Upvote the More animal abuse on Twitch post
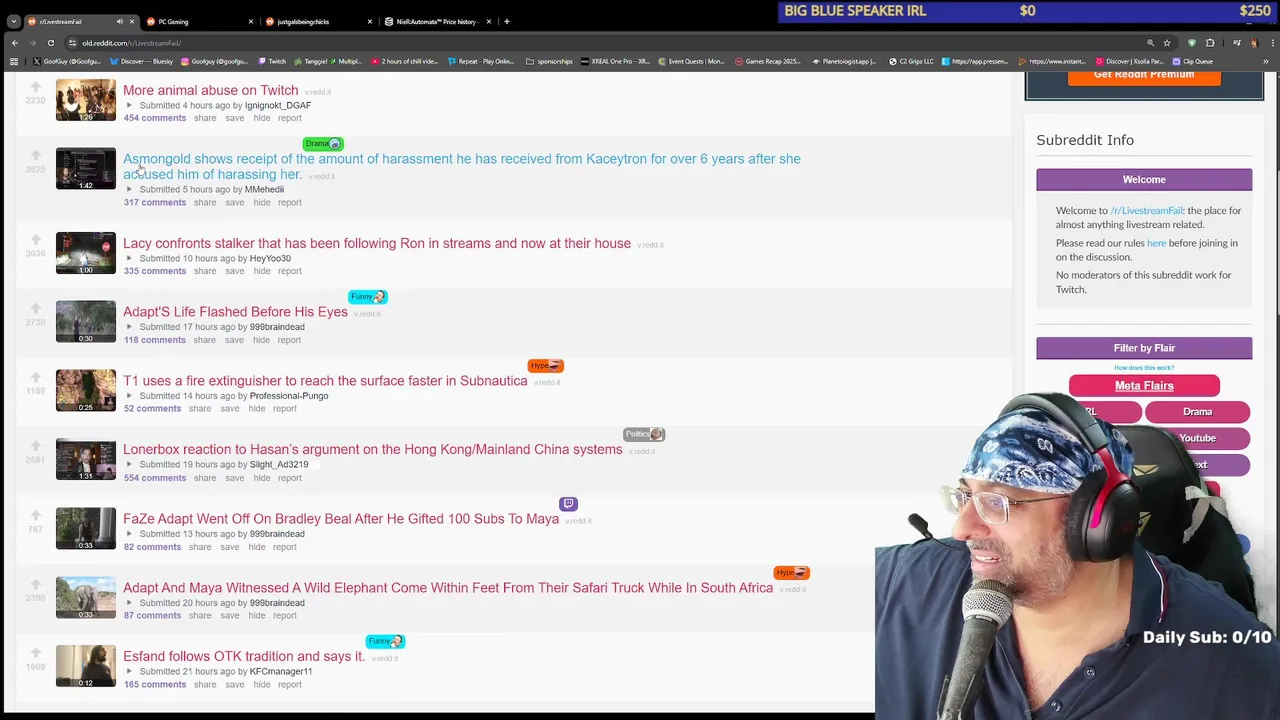The width and height of the screenshot is (1280, 720). point(35,88)
